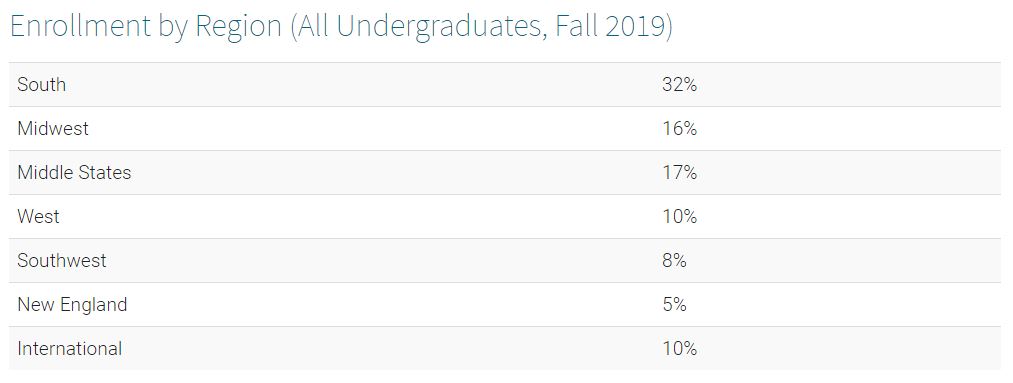Select the New England label
Screen dimensions: 1013x383
click(72, 304)
